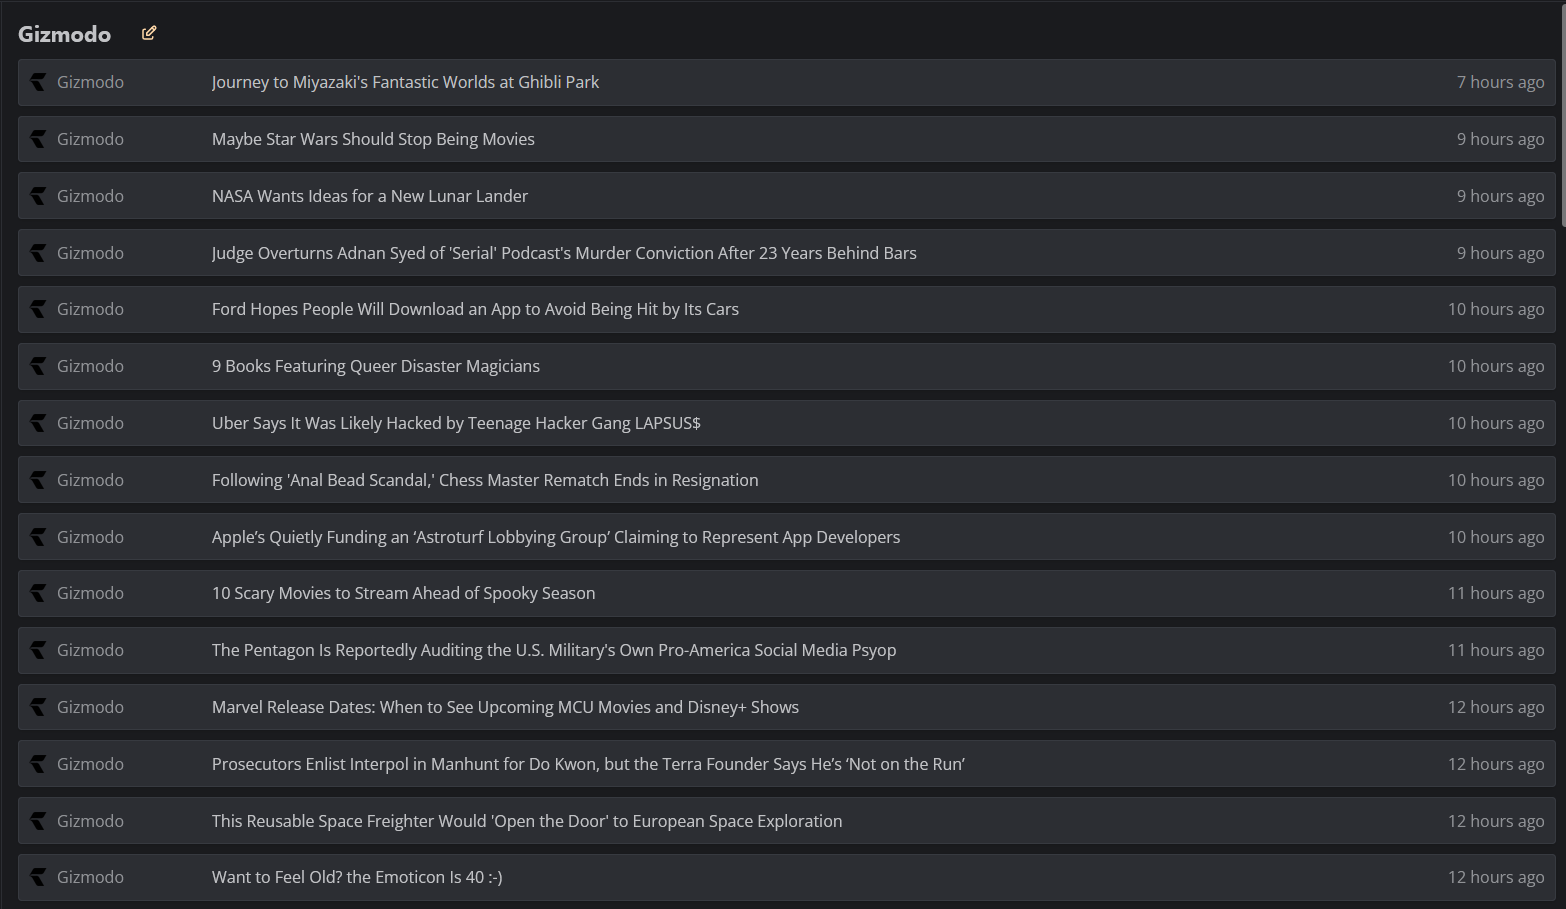This screenshot has height=909, width=1566.
Task: Open the Pentagon auditing Social Media Psyop article
Action: [554, 650]
